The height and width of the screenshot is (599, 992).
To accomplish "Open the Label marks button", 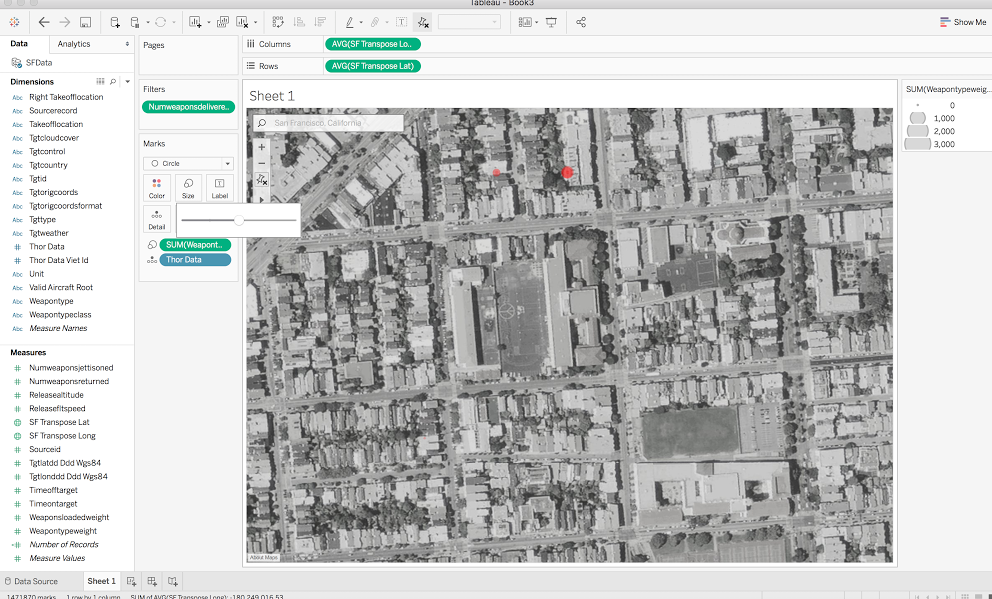I will click(220, 188).
